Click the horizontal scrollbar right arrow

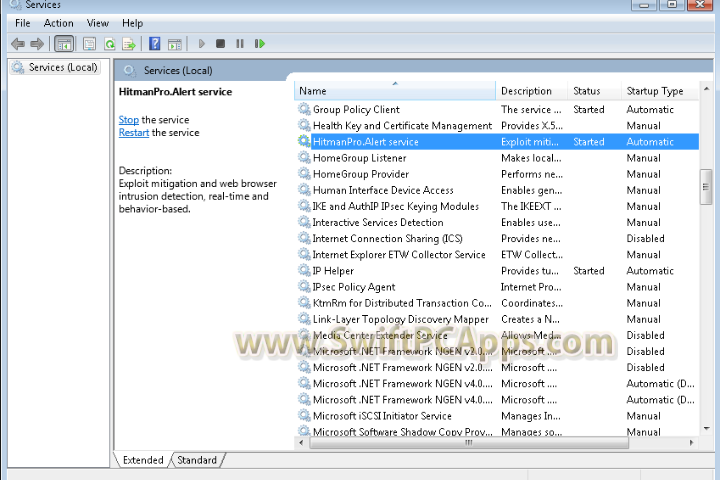click(x=692, y=443)
